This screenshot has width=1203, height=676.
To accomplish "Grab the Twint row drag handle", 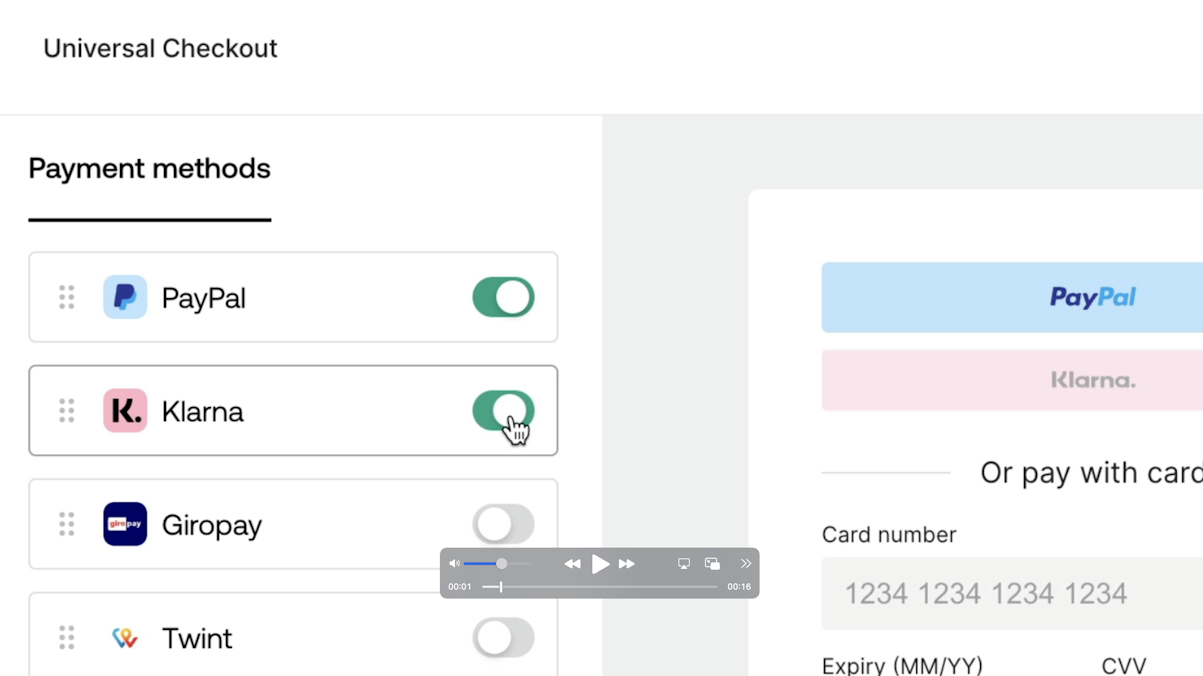I will coord(67,638).
